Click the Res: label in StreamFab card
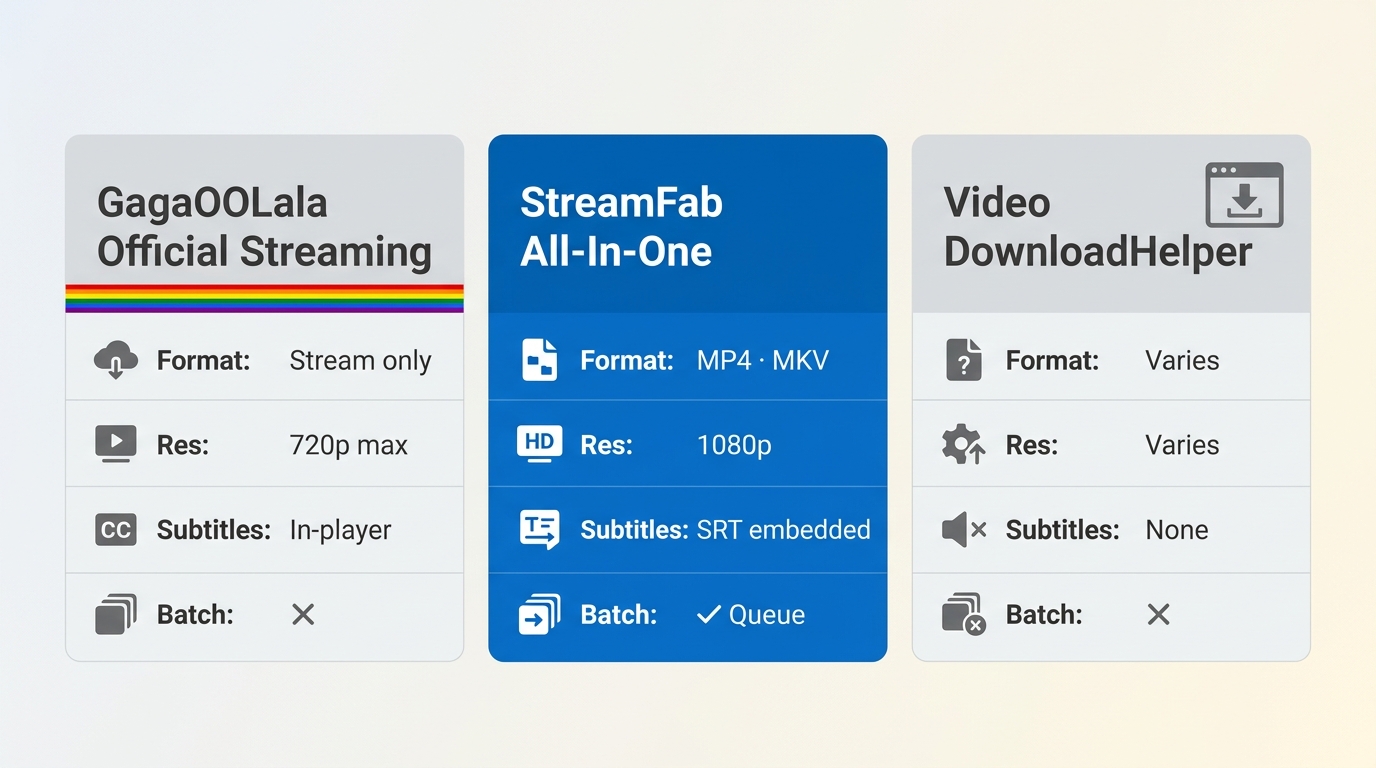The image size is (1376, 768). [607, 445]
